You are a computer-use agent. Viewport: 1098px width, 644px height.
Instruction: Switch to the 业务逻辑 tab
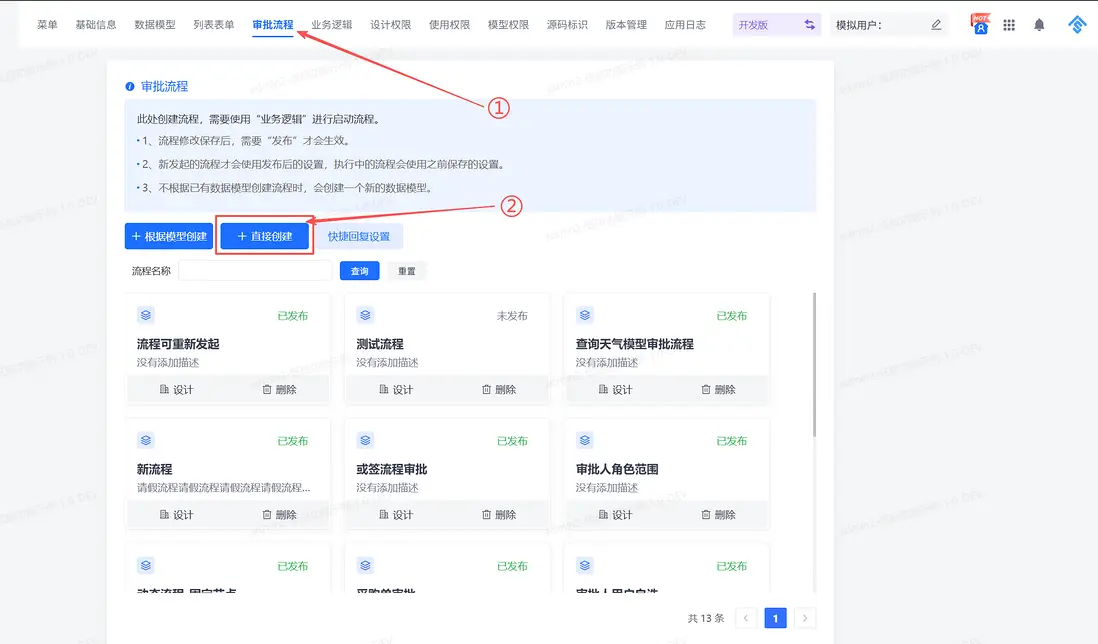[x=331, y=24]
